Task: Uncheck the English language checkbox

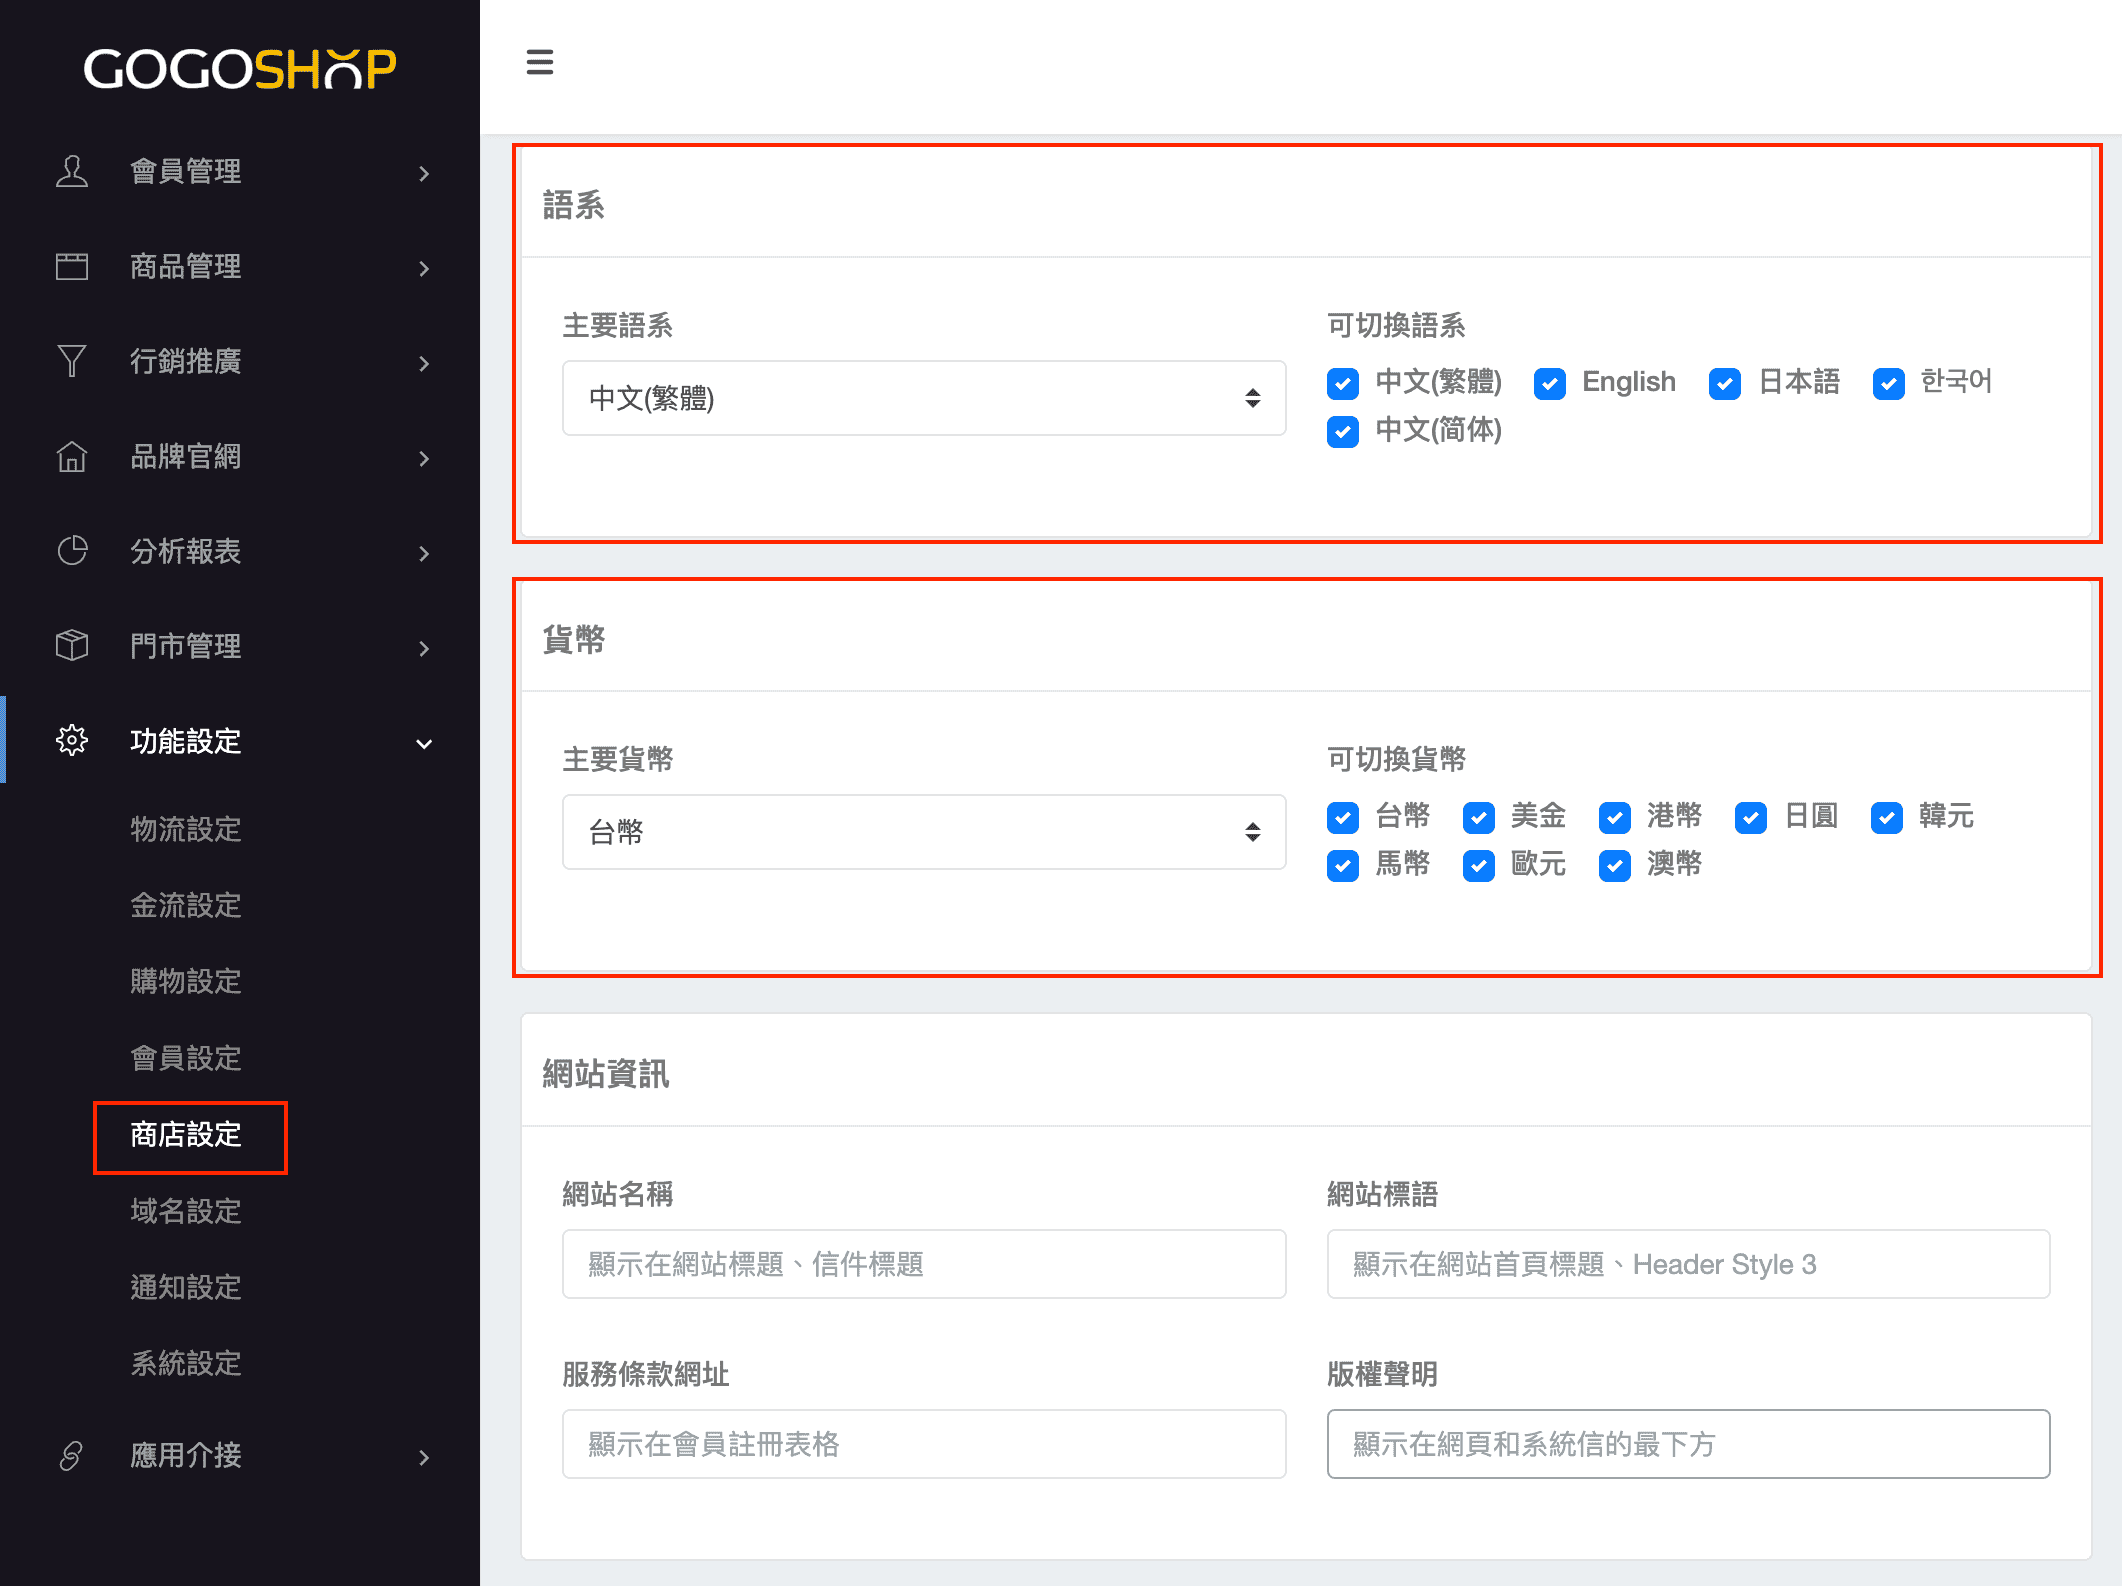Action: coord(1550,384)
